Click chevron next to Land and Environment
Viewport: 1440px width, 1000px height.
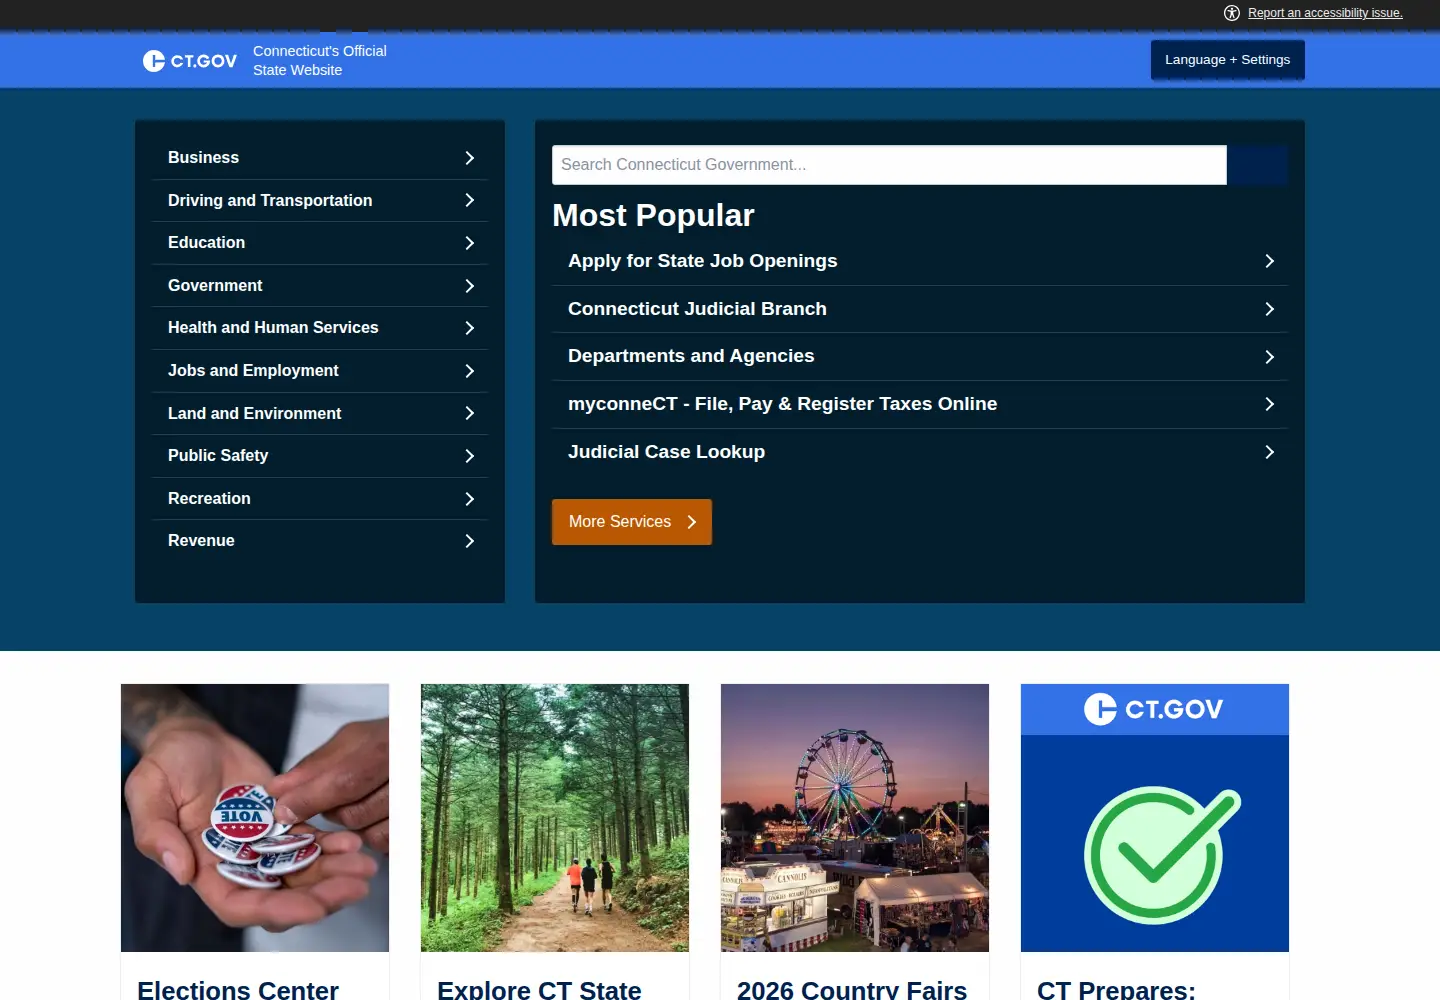pyautogui.click(x=469, y=414)
